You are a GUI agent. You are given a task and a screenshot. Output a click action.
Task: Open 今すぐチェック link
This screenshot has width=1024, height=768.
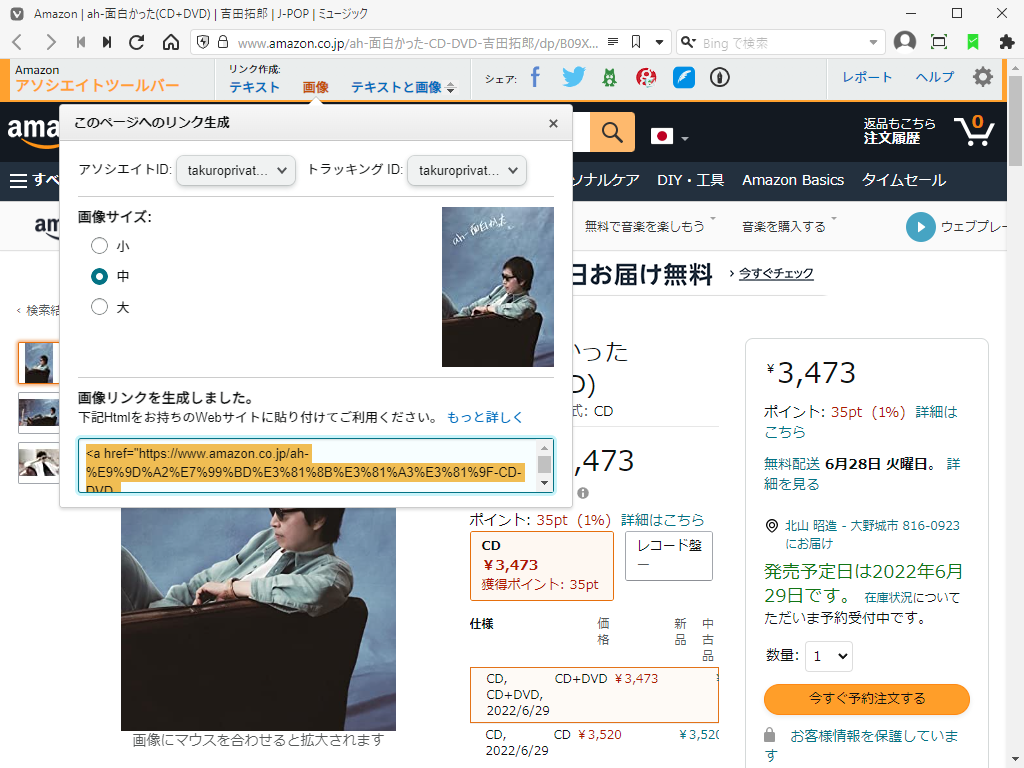click(x=776, y=274)
